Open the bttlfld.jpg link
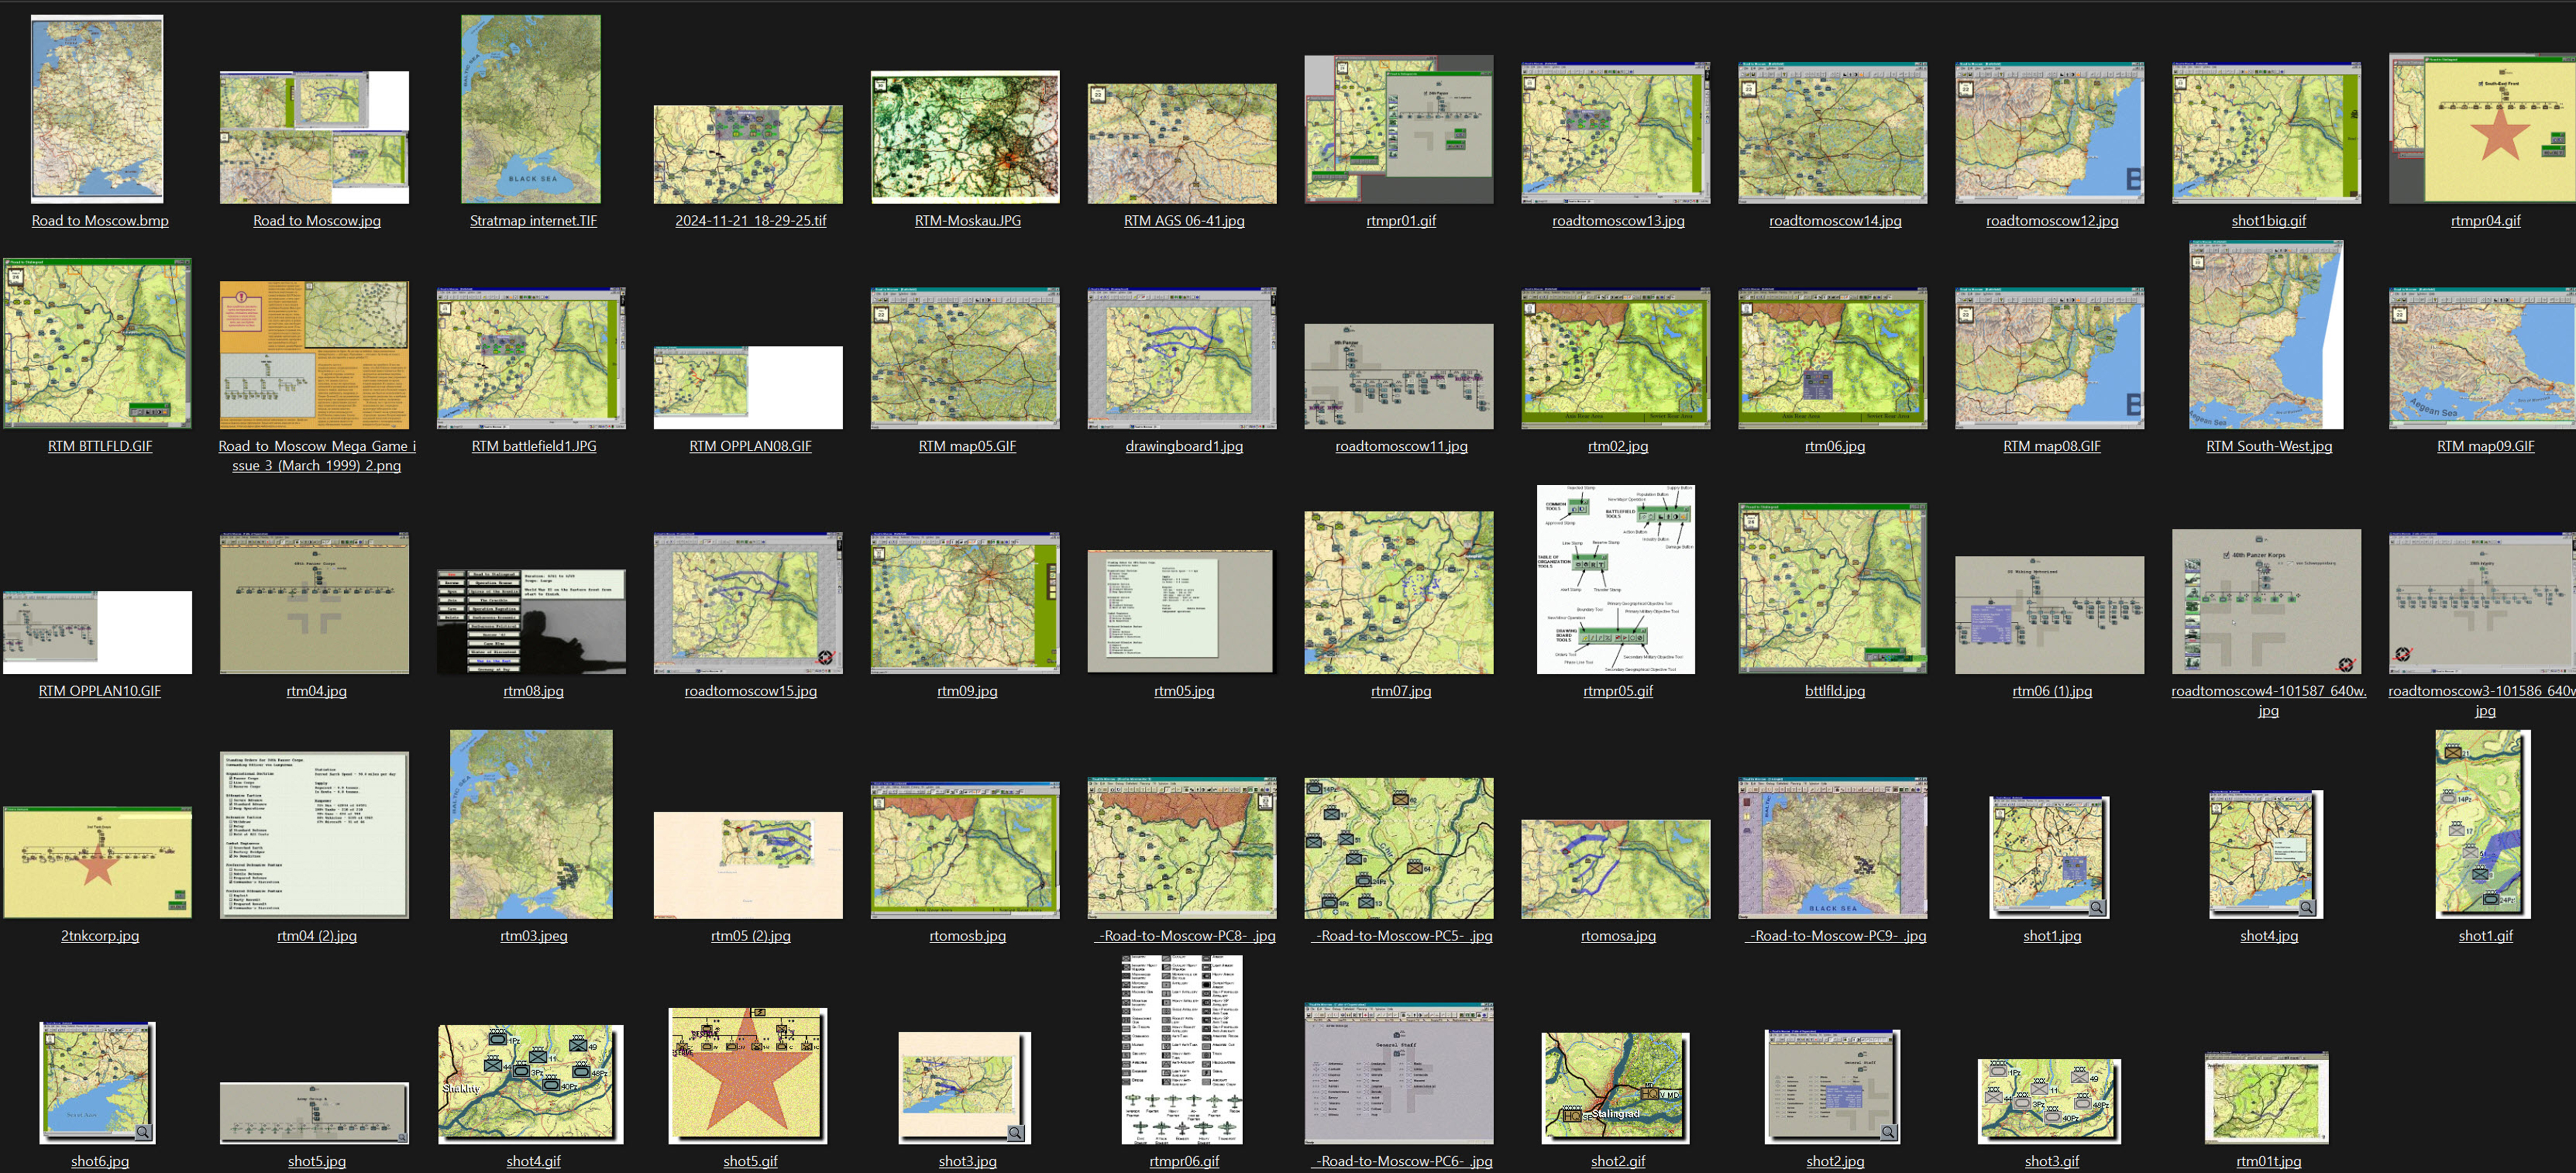The height and width of the screenshot is (1173, 2576). click(x=1835, y=691)
